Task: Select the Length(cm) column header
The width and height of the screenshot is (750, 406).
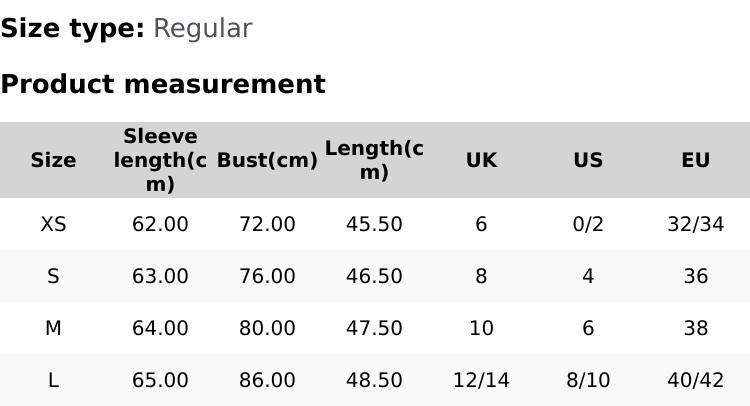Action: tap(374, 160)
